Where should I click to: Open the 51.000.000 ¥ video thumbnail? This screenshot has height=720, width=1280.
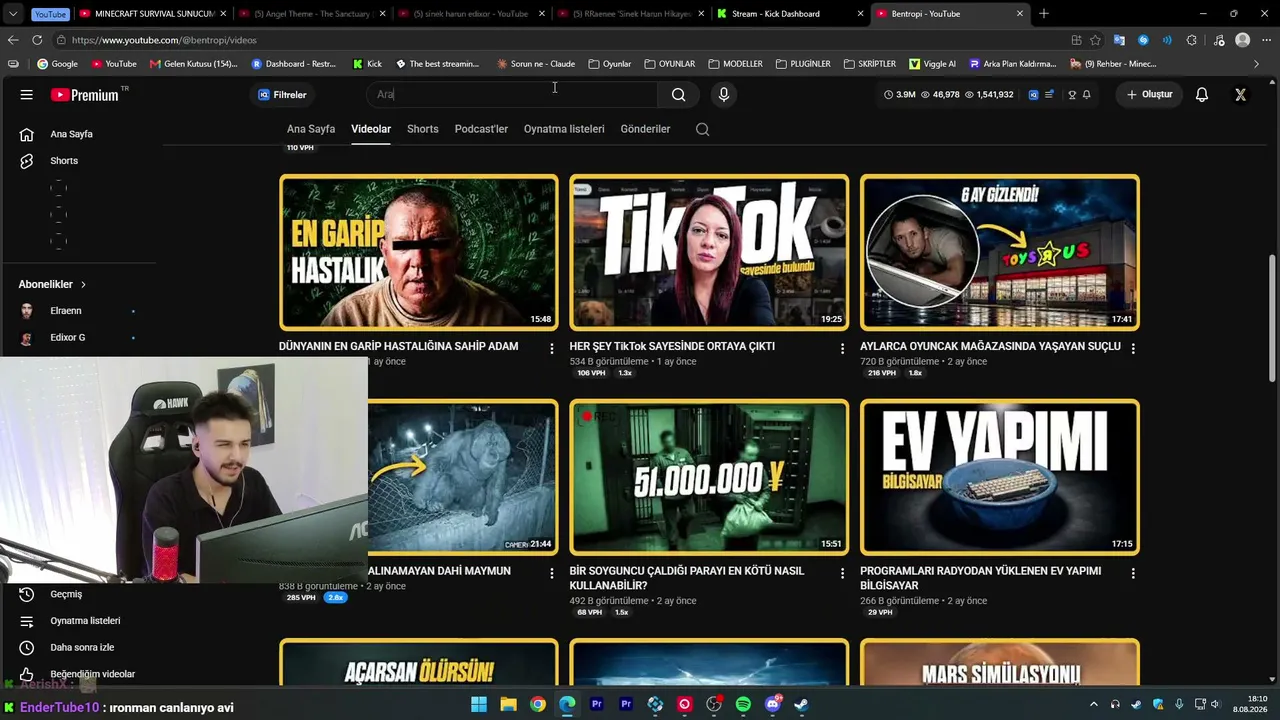click(x=709, y=477)
